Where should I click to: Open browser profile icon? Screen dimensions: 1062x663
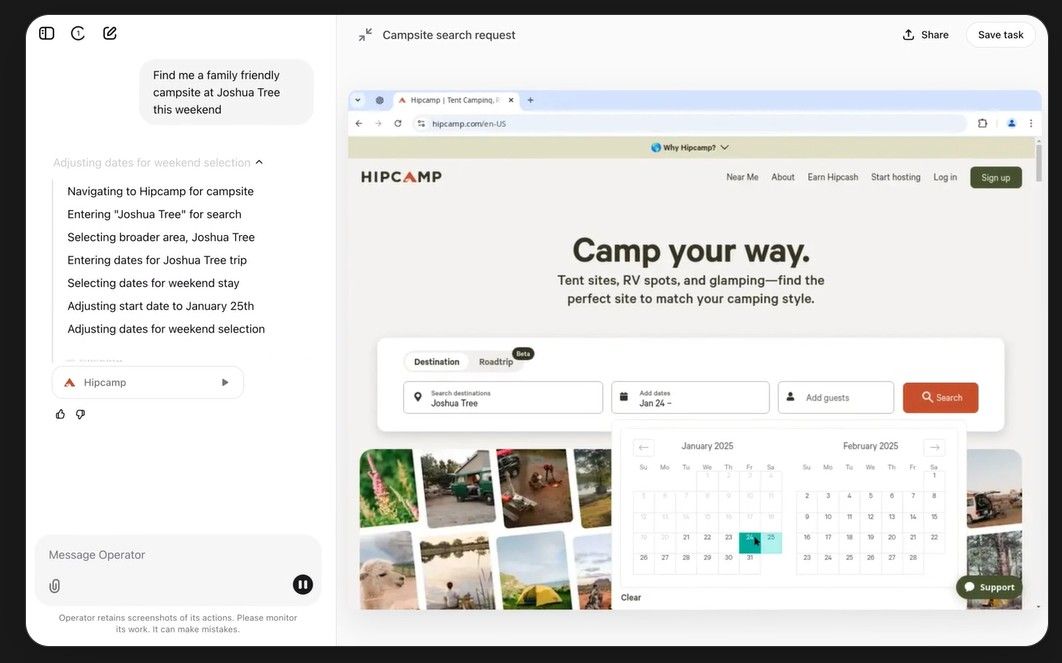(x=1011, y=123)
